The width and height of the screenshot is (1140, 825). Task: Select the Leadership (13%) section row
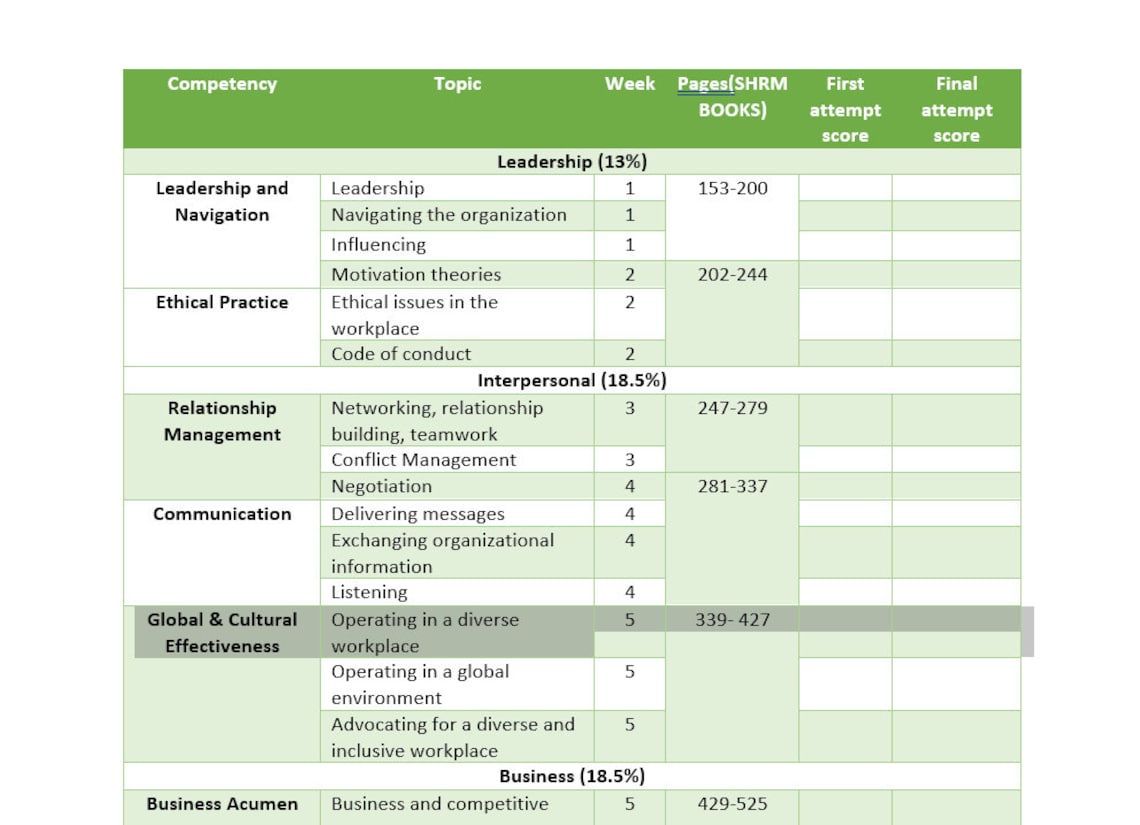tap(571, 161)
